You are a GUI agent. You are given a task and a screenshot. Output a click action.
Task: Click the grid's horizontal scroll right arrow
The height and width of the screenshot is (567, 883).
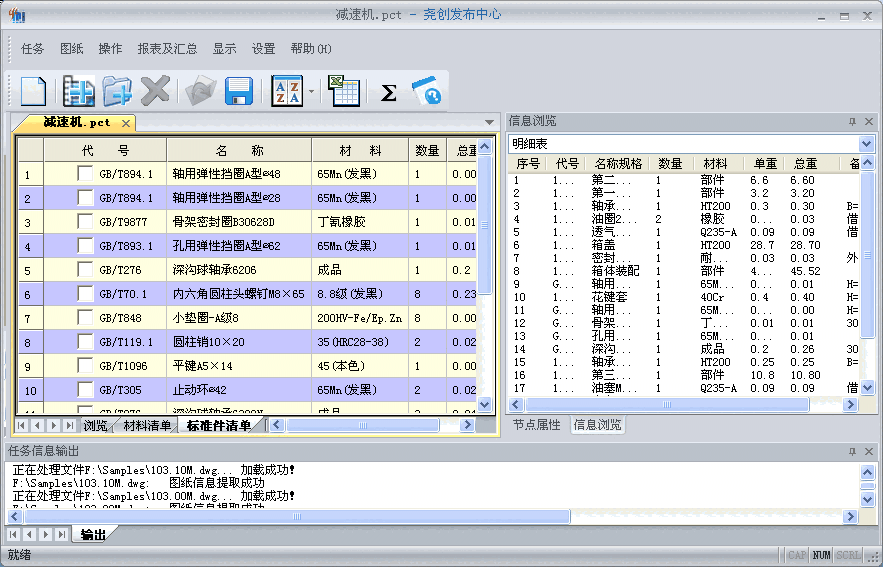[467, 425]
